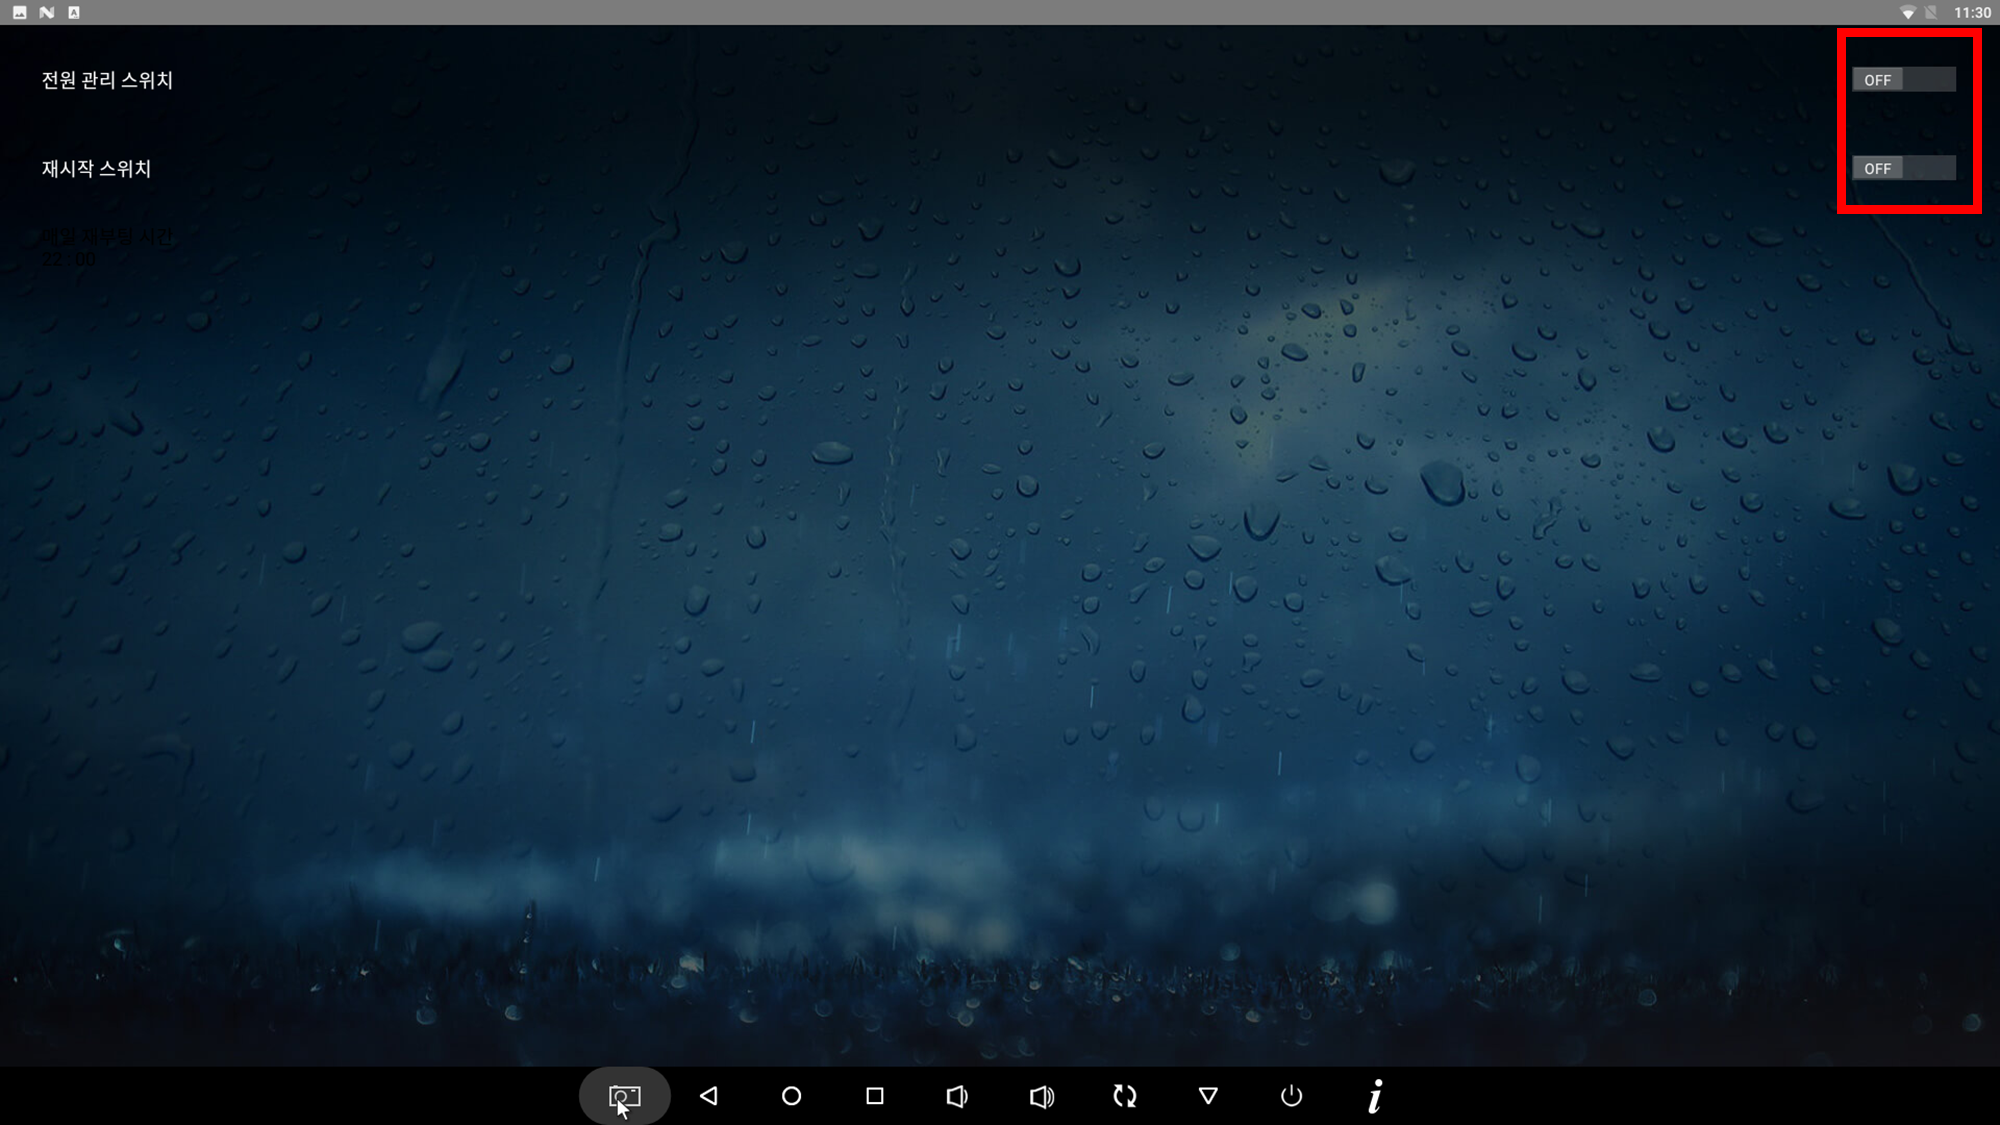Tap the screenshot capture icon in navigation bar
Image resolution: width=2000 pixels, height=1125 pixels.
click(x=624, y=1096)
